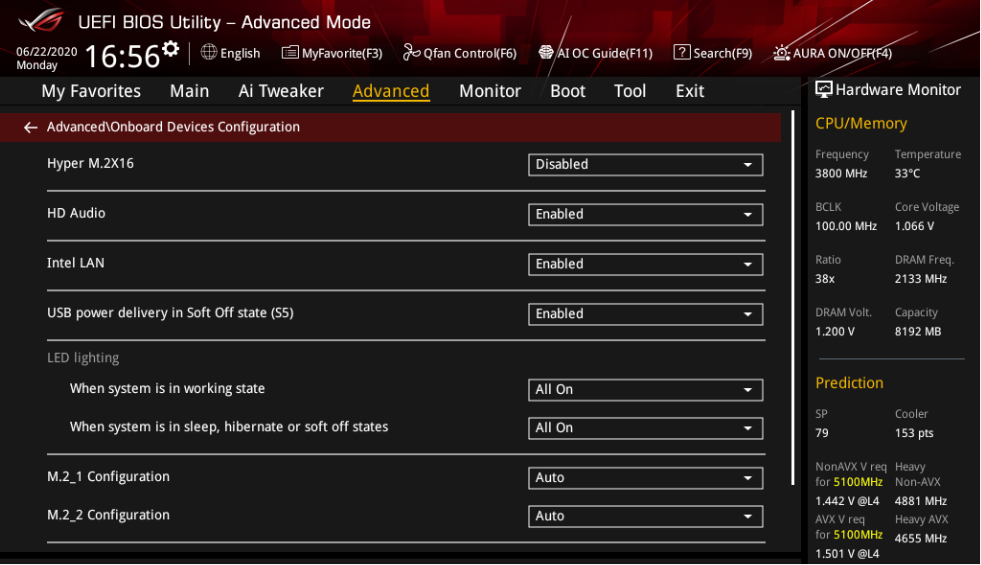The width and height of the screenshot is (981, 565).
Task: Click Advanced\Onboard Devices Configuration breadcrumb text
Action: [x=173, y=127]
